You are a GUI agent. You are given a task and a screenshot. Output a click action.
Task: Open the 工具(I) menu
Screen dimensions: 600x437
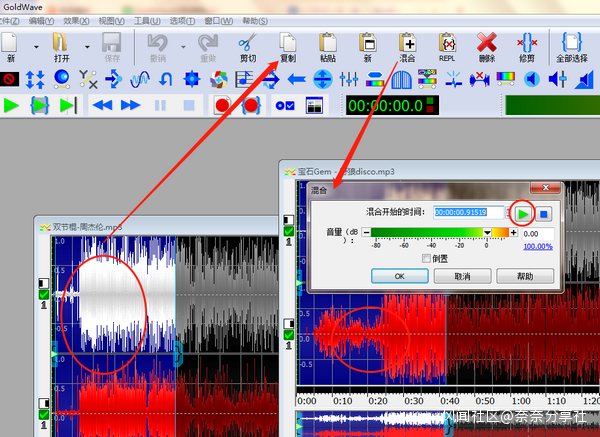tap(147, 20)
